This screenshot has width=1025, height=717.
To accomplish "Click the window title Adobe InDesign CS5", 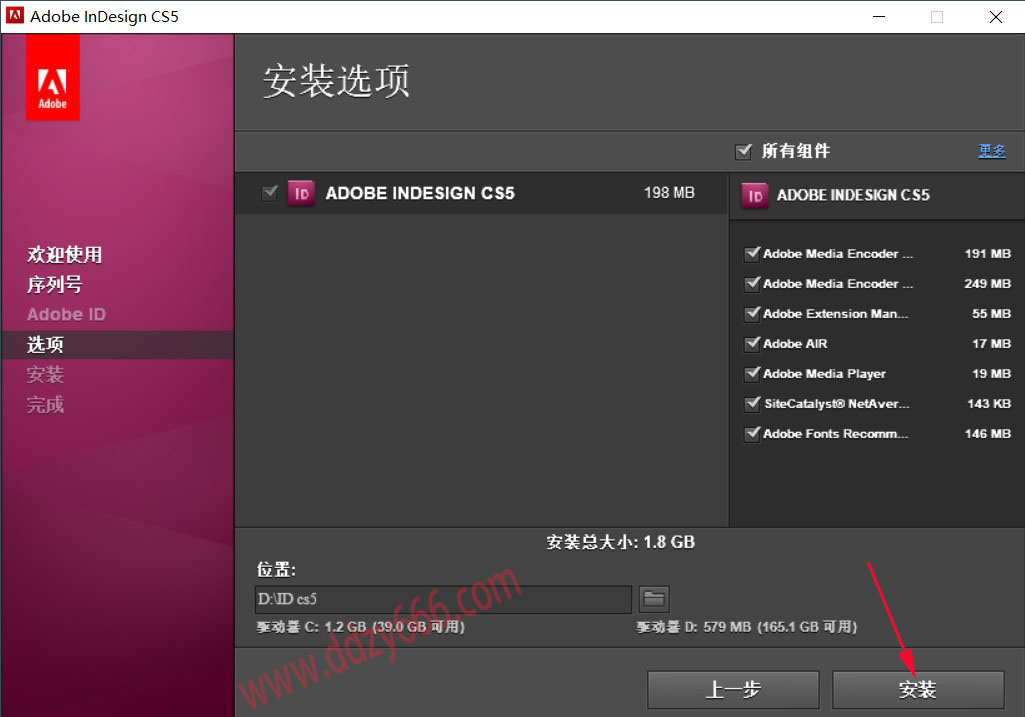I will (x=105, y=16).
